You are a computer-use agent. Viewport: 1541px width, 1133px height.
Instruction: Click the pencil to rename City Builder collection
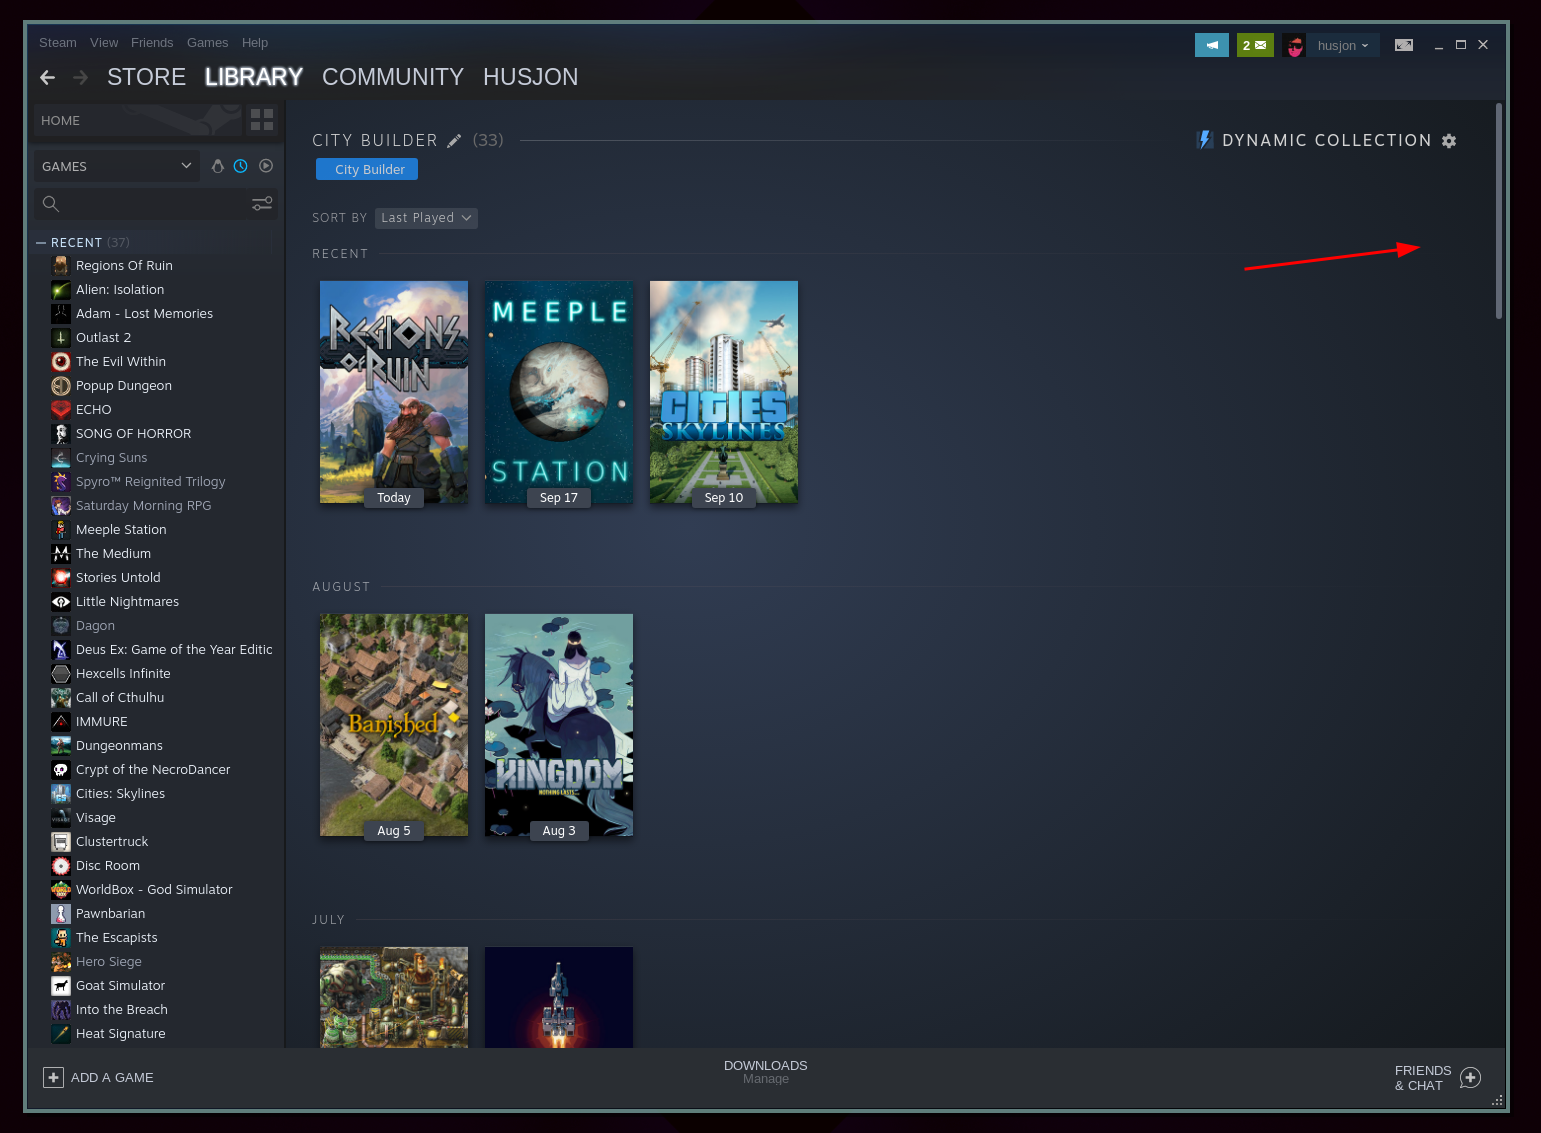coord(455,140)
